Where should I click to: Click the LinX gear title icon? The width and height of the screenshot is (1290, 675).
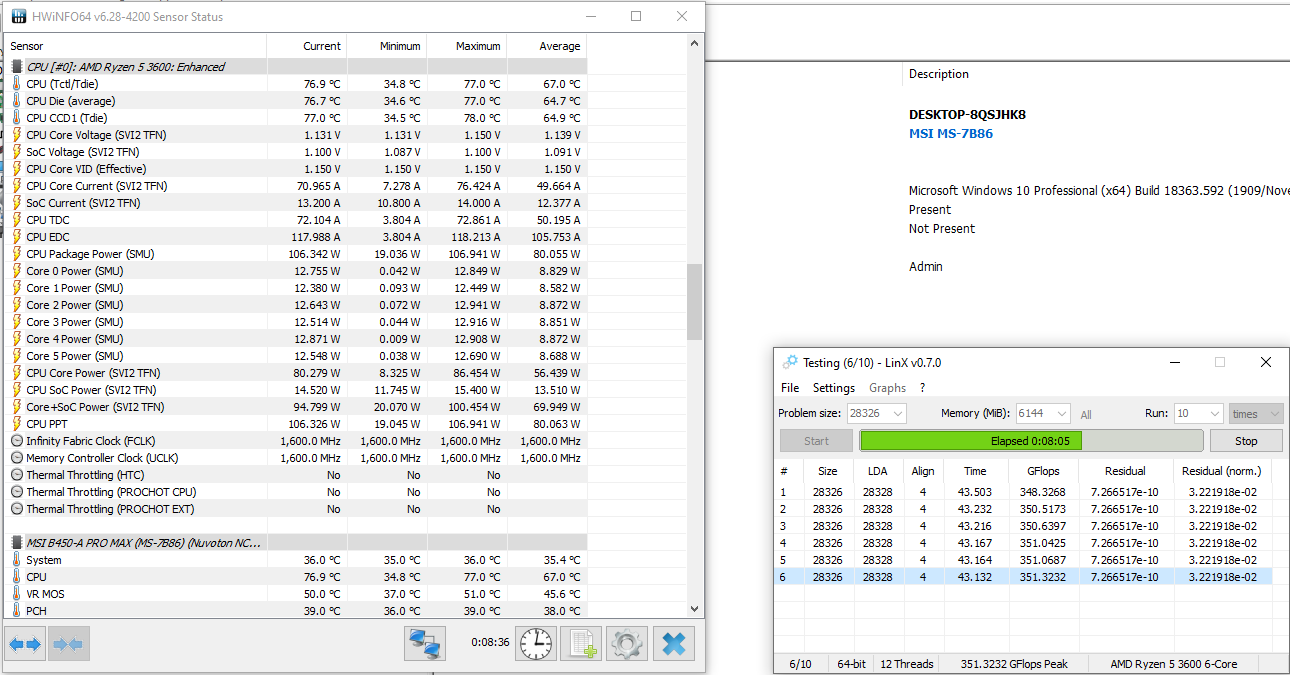tap(790, 362)
